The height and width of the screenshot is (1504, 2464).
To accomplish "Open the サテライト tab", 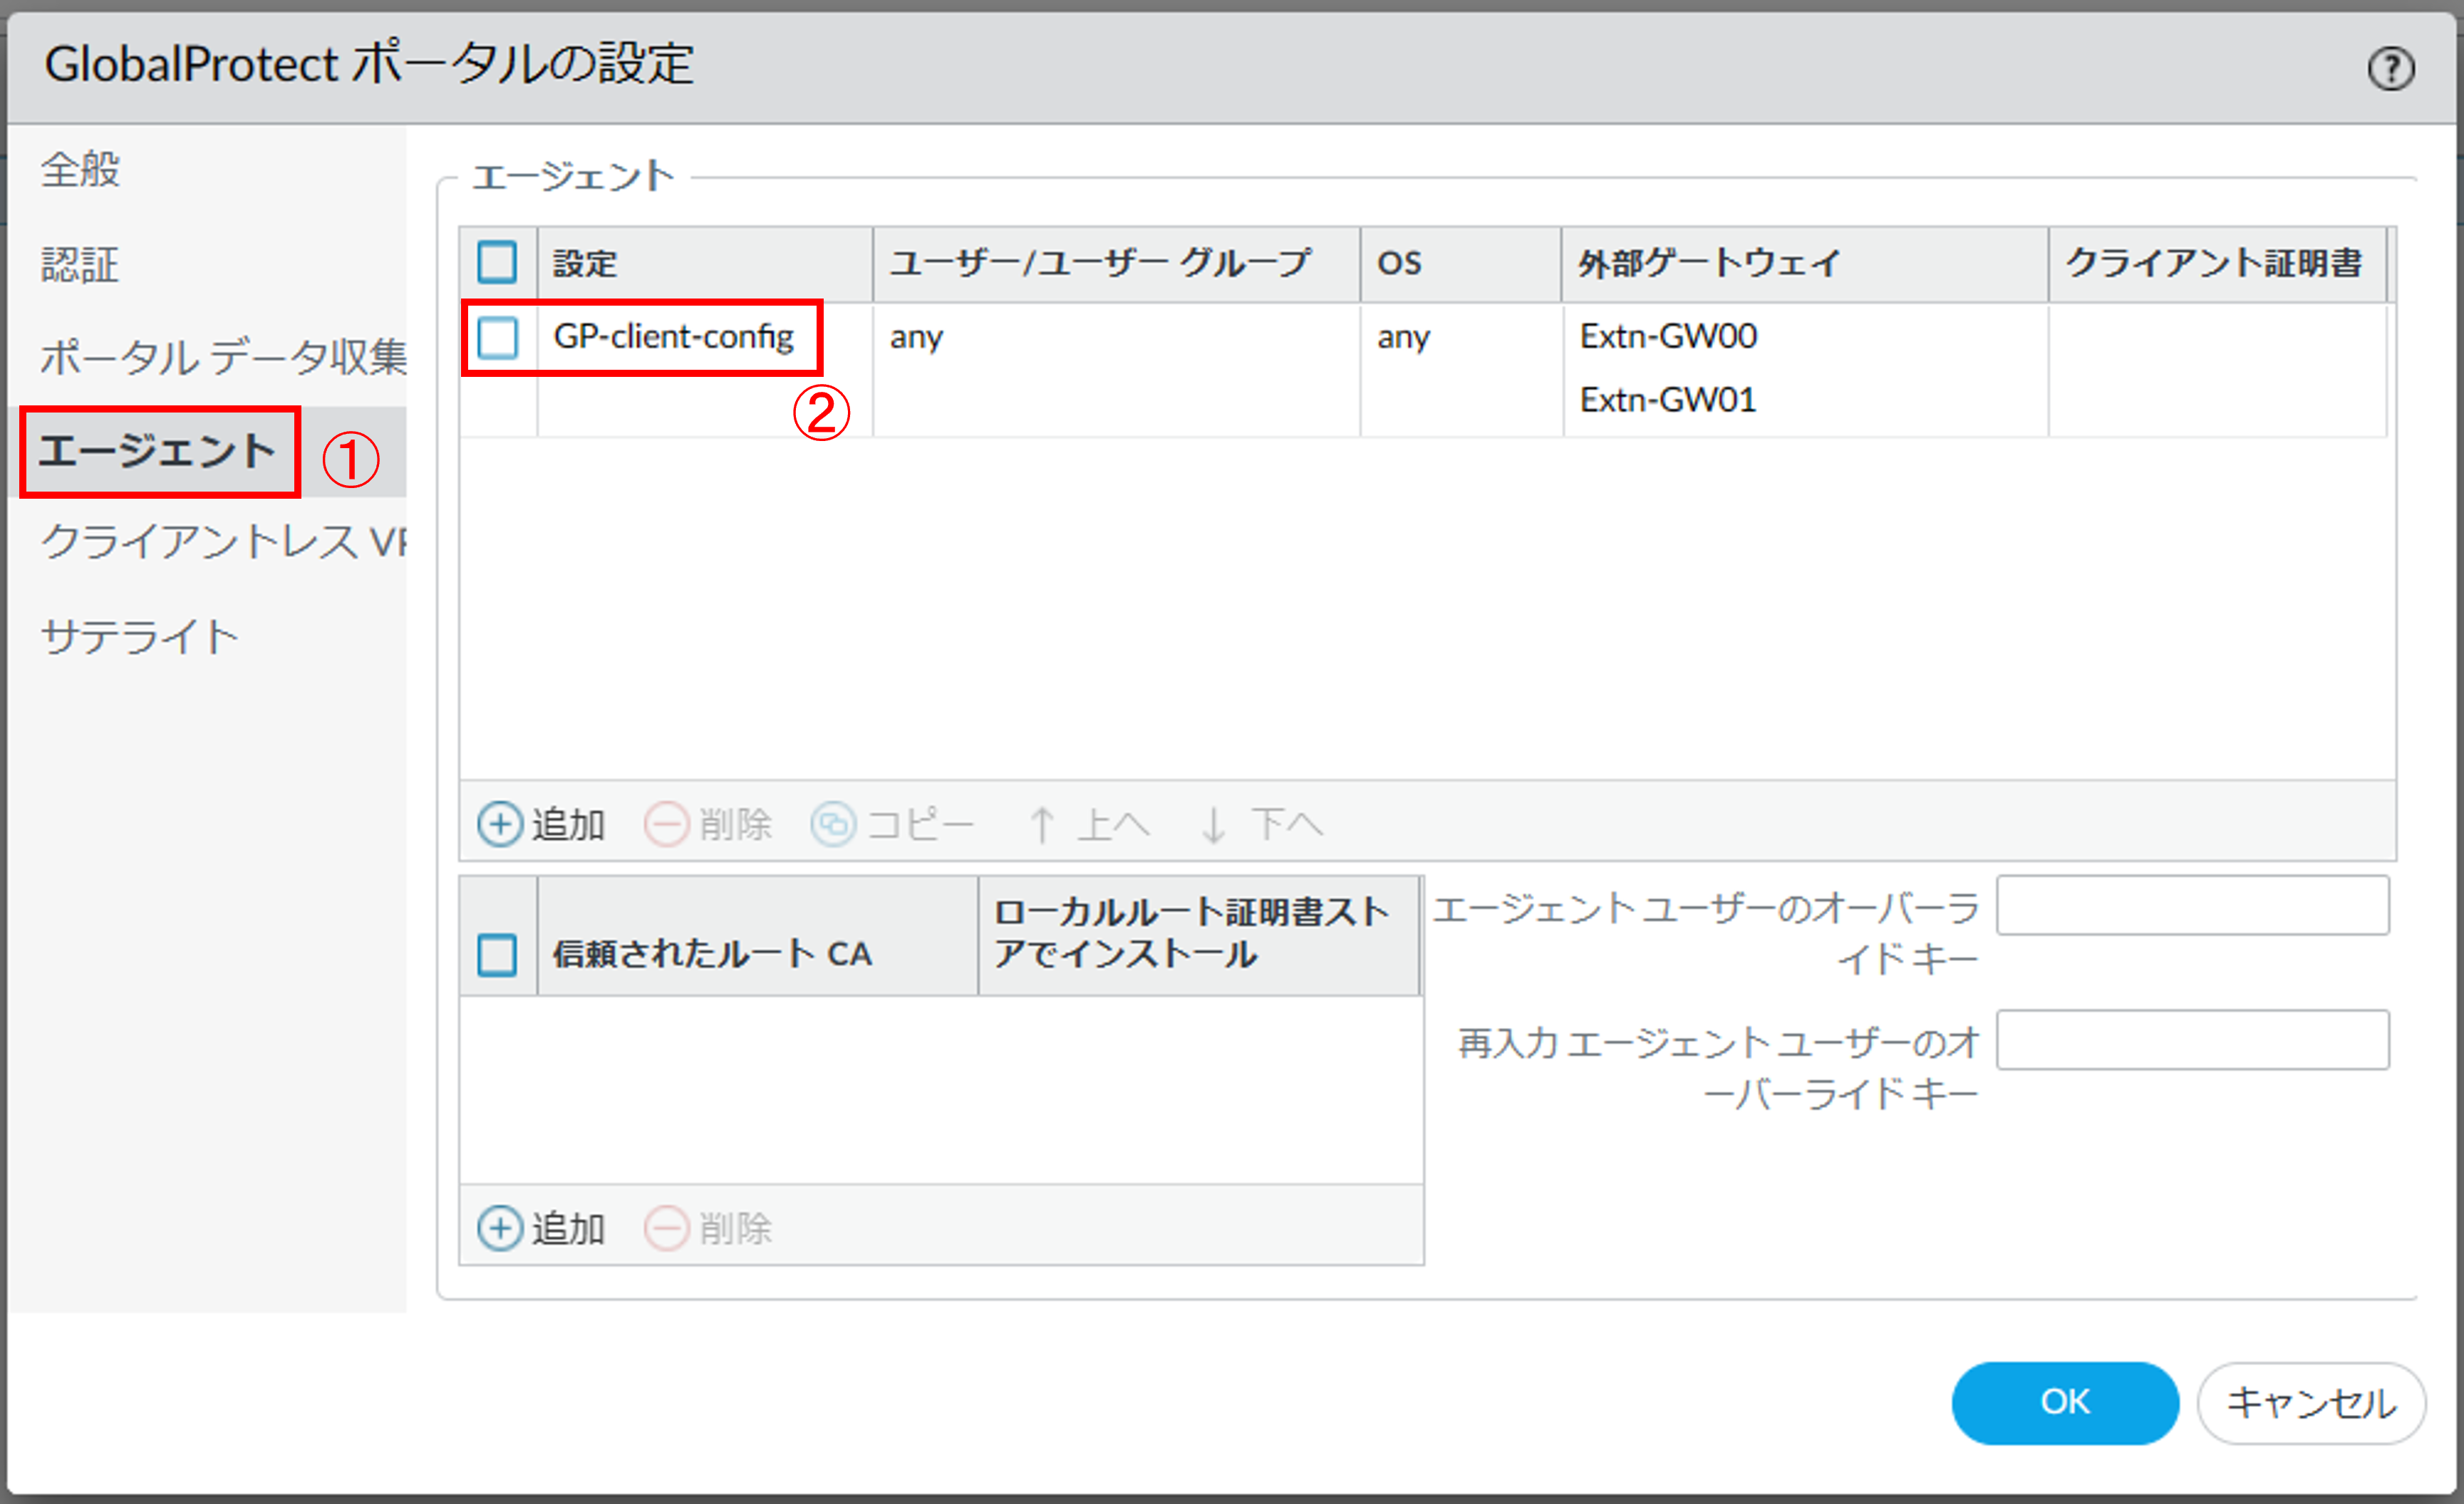I will [139, 637].
